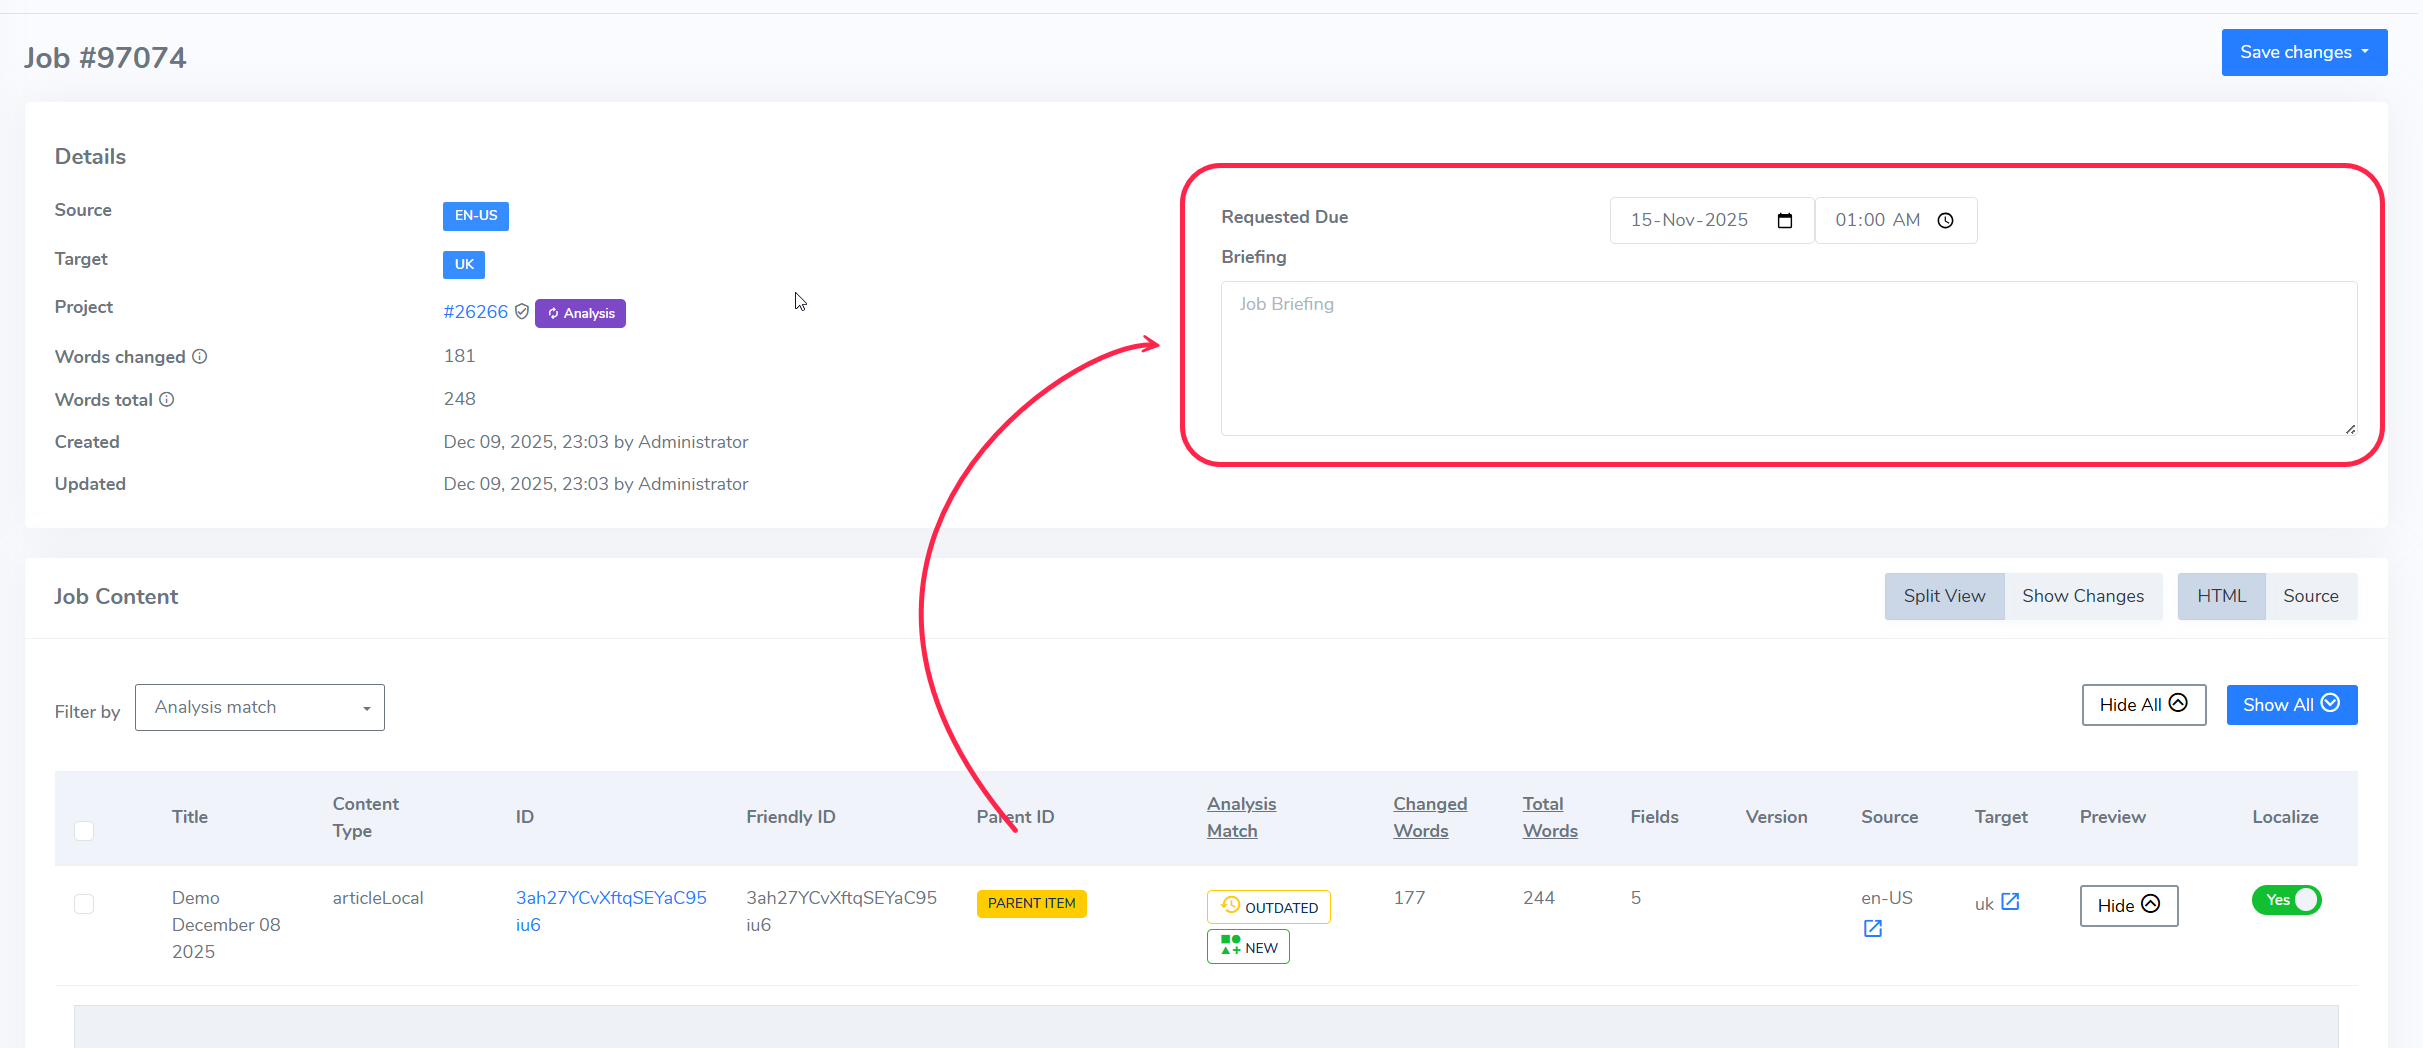Click the Updated timestamp text
The width and height of the screenshot is (2423, 1048).
coord(596,484)
